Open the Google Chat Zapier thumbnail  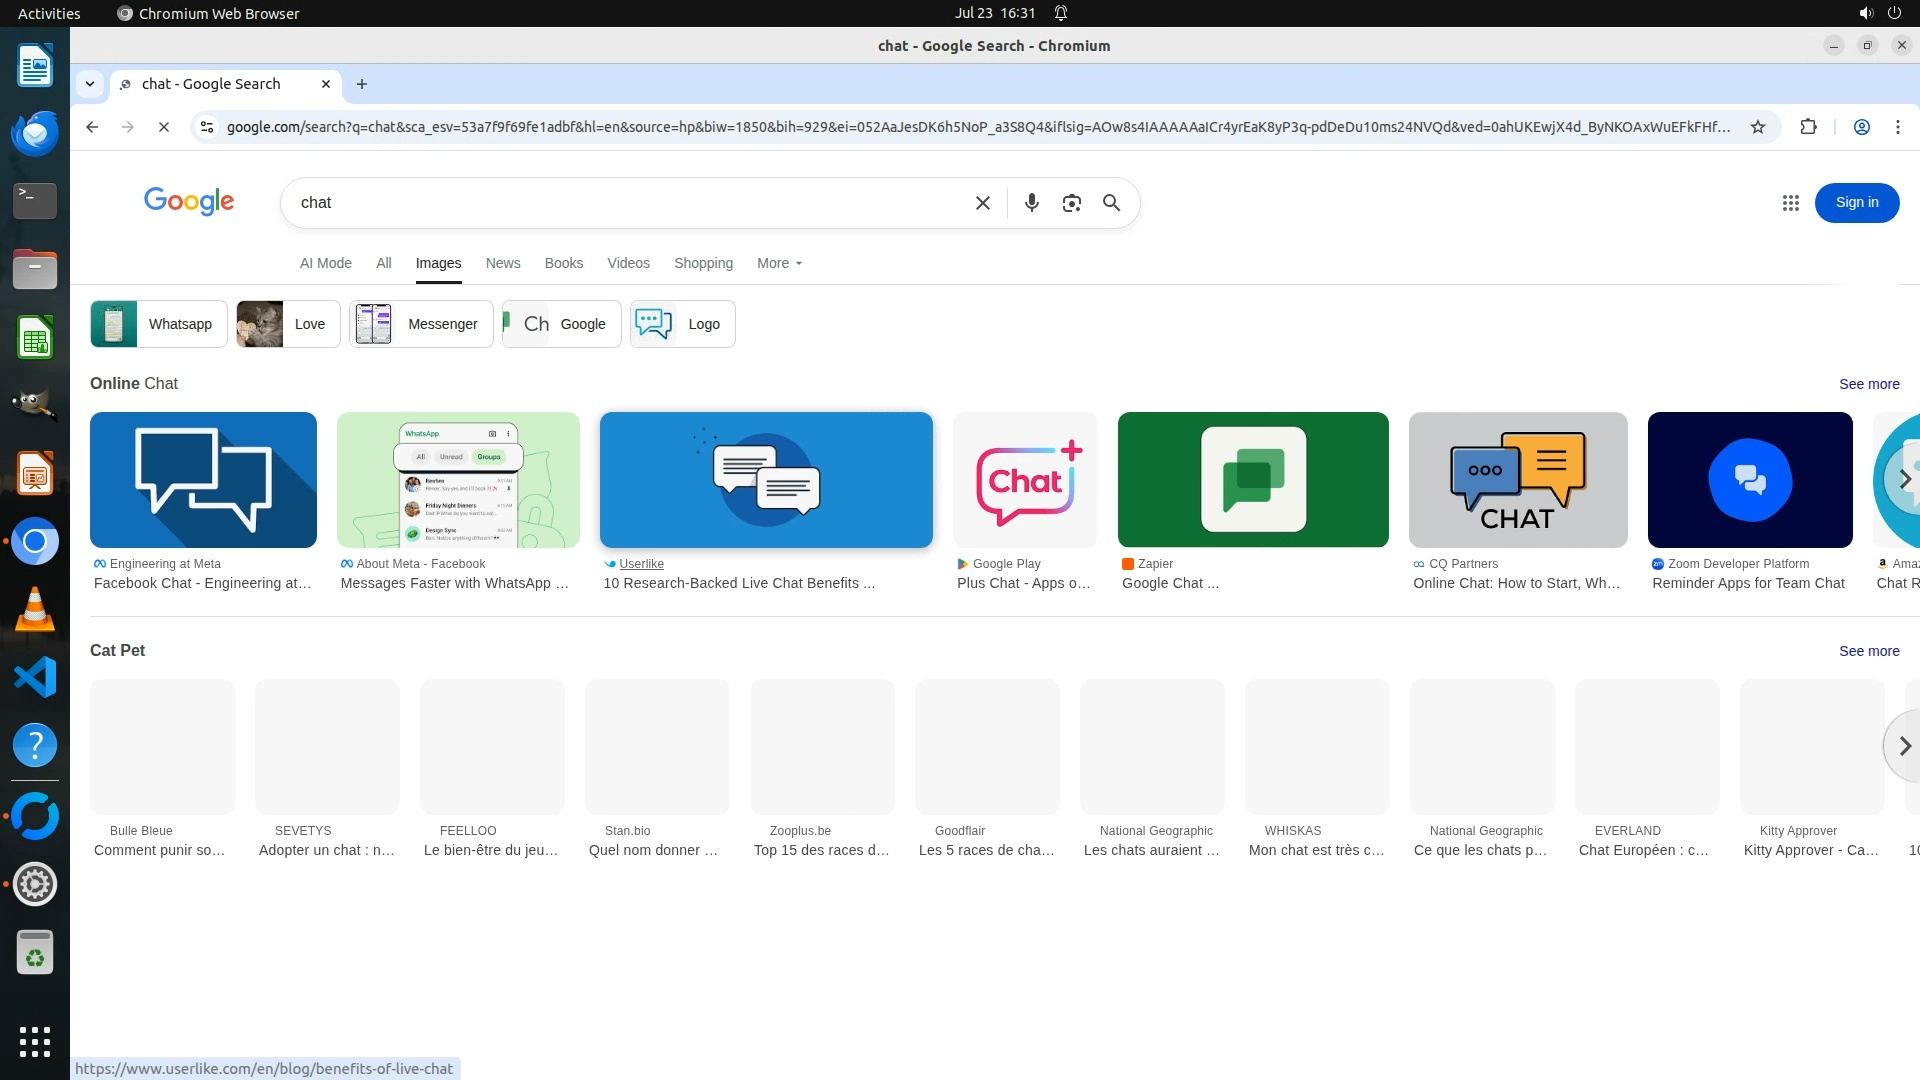[1252, 480]
